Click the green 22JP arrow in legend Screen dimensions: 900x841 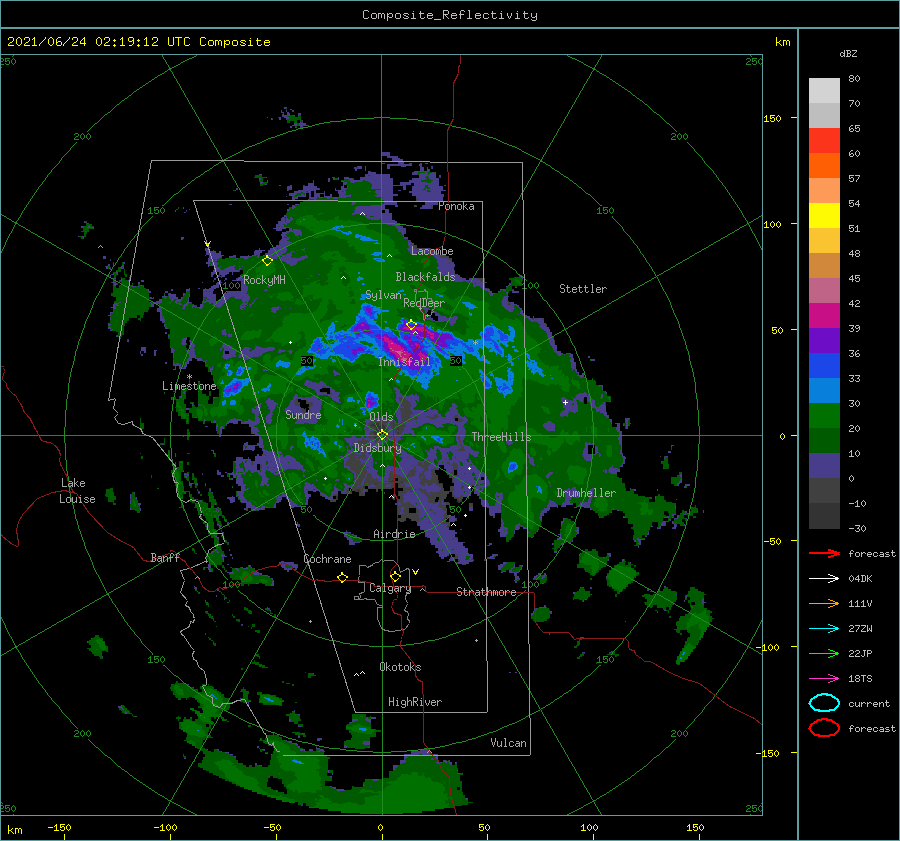pyautogui.click(x=824, y=653)
